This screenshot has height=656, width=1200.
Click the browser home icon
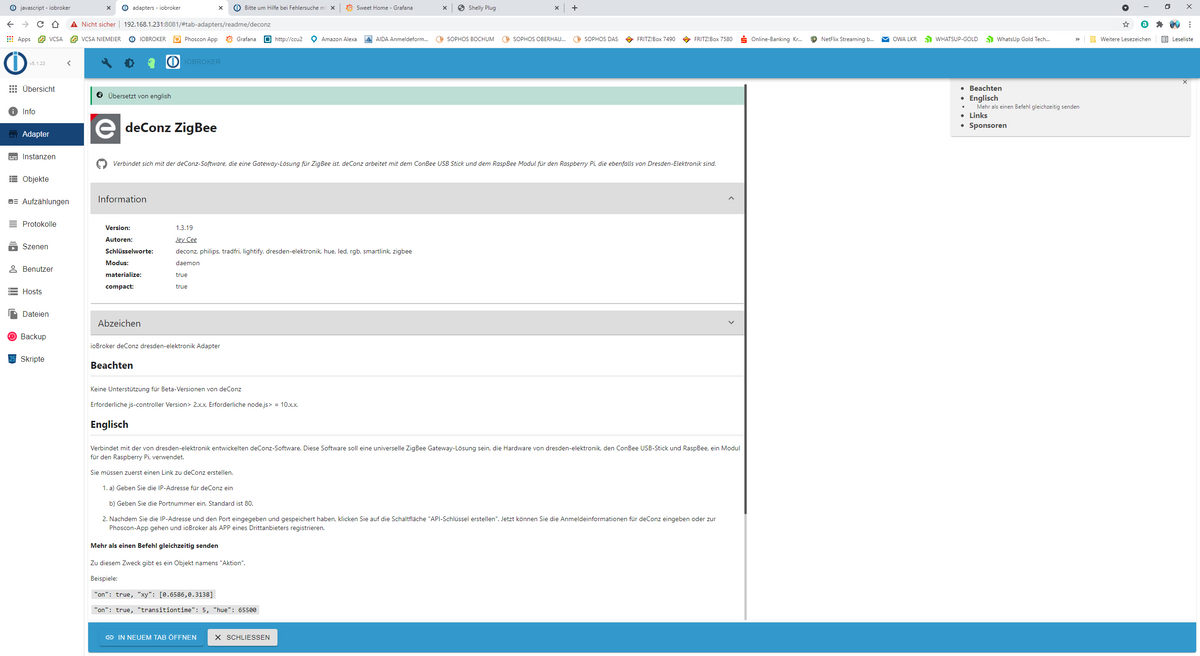(x=55, y=24)
